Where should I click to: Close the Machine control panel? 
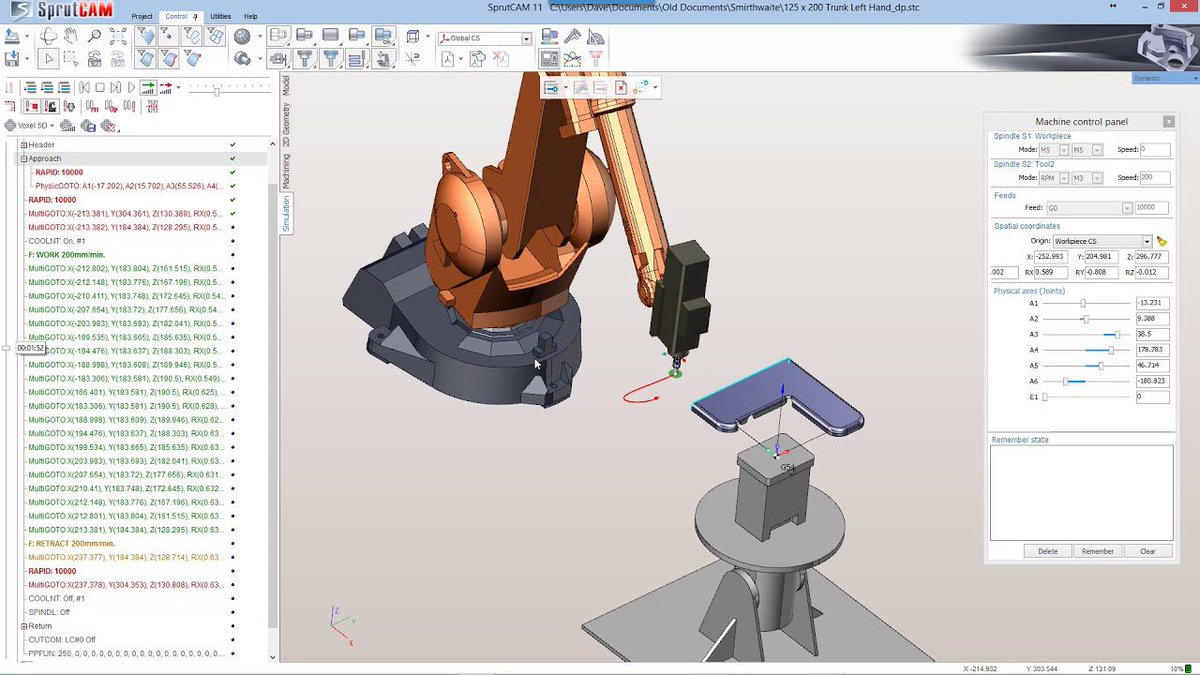pyautogui.click(x=1169, y=121)
